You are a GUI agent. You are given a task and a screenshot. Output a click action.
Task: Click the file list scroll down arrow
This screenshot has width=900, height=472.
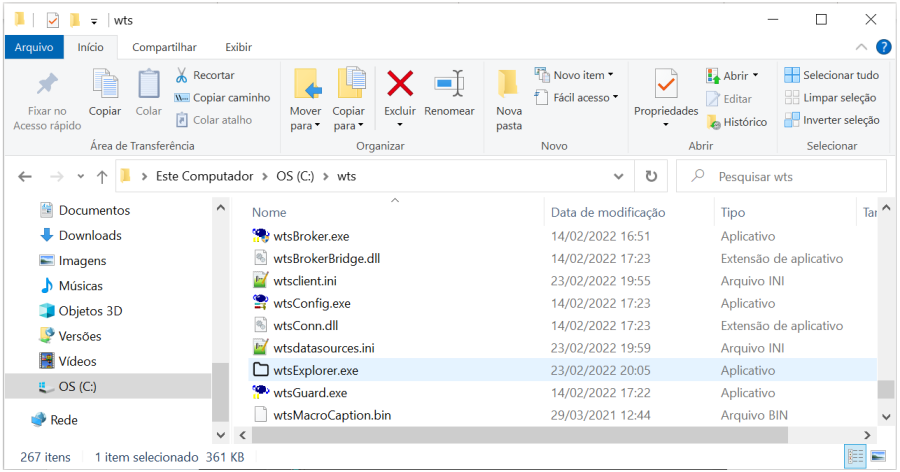pyautogui.click(x=886, y=417)
